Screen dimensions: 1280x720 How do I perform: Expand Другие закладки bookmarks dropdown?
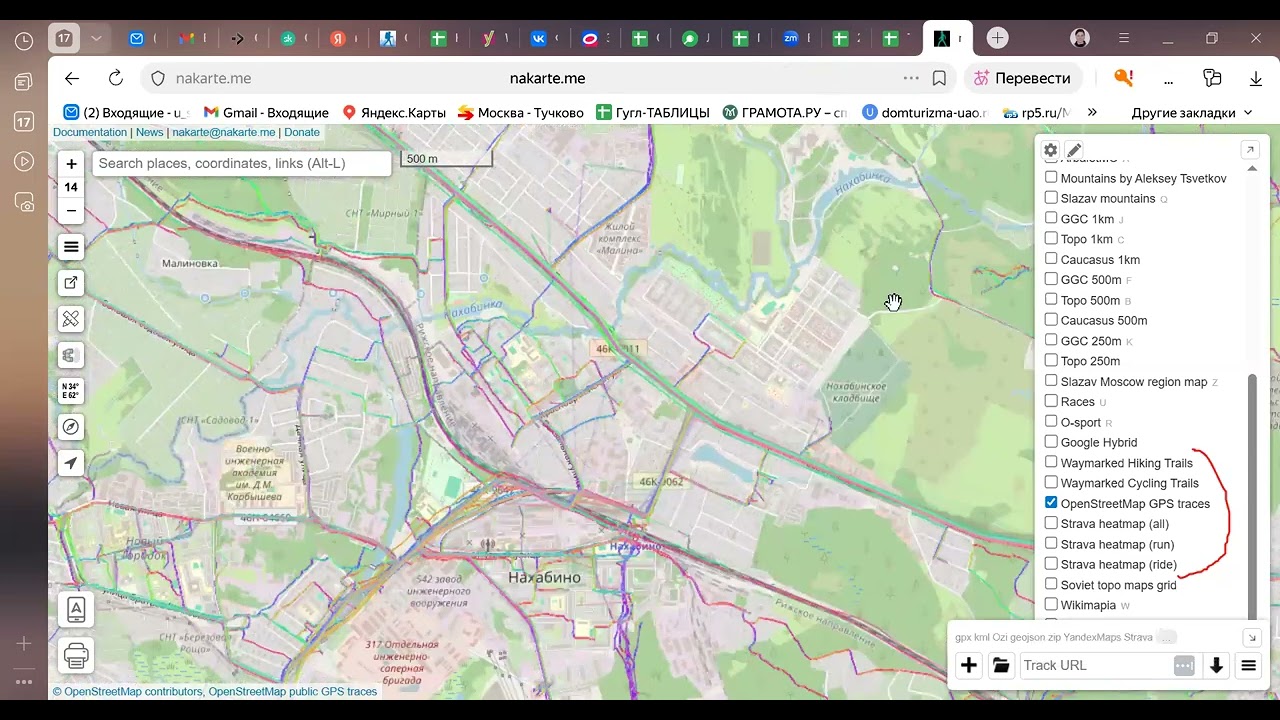[x=1192, y=113]
